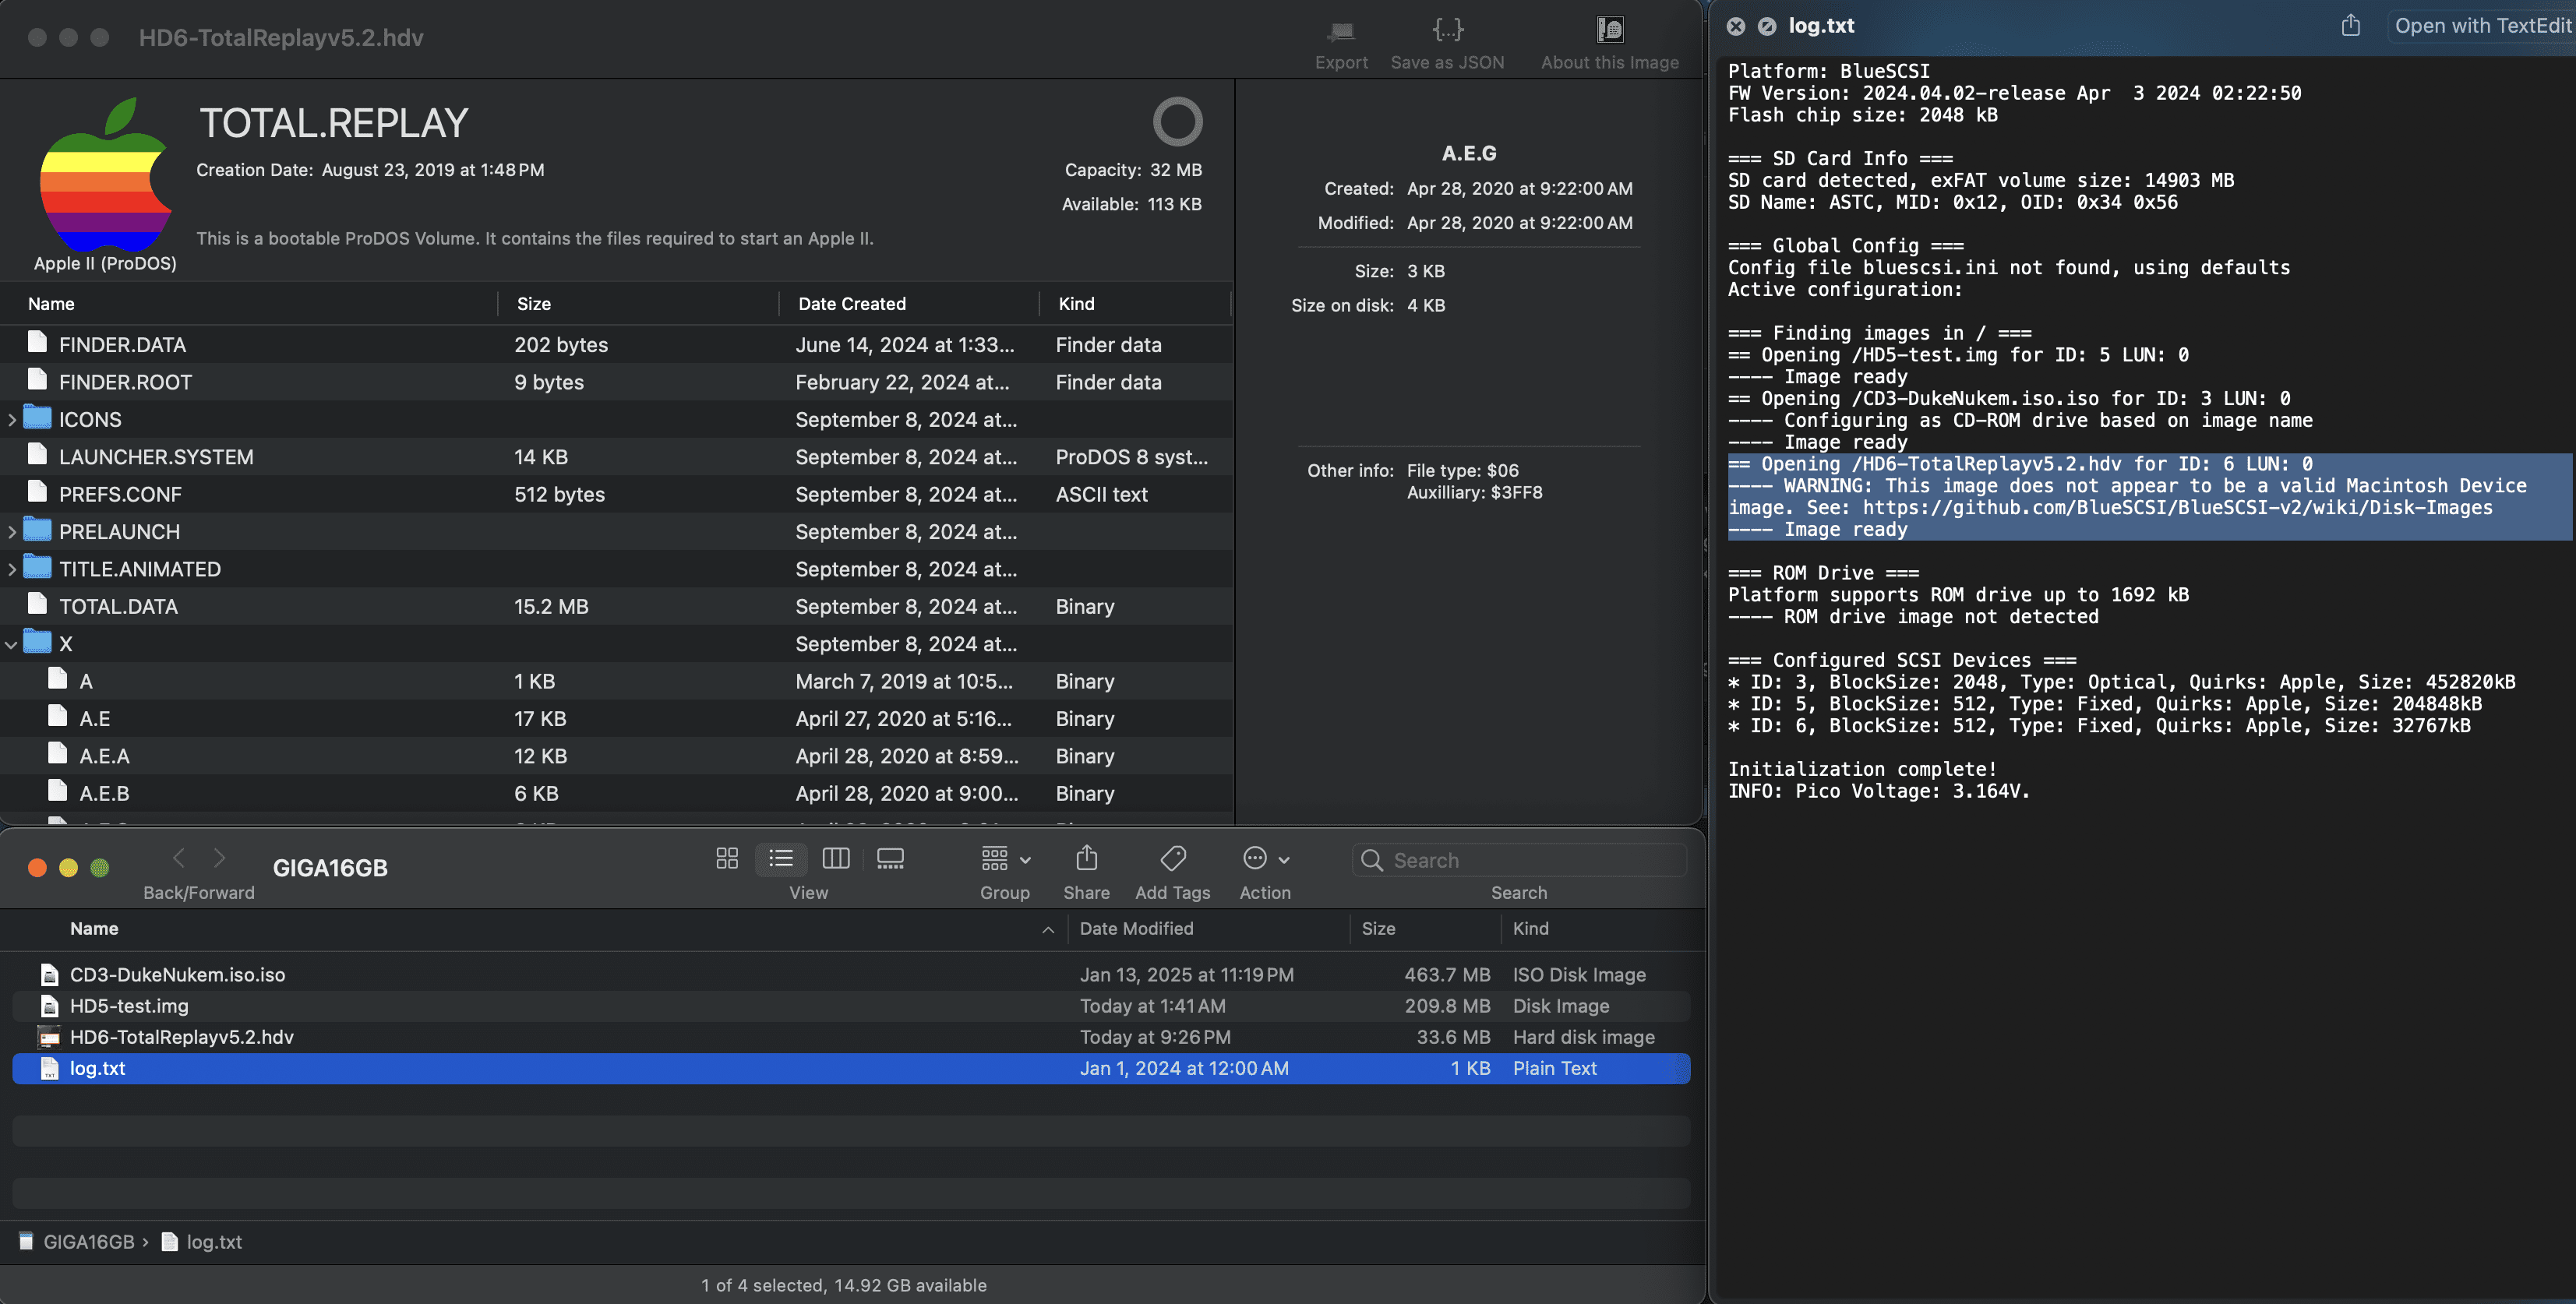The height and width of the screenshot is (1304, 2576).
Task: Collapse the X folder
Action: pyautogui.click(x=11, y=644)
